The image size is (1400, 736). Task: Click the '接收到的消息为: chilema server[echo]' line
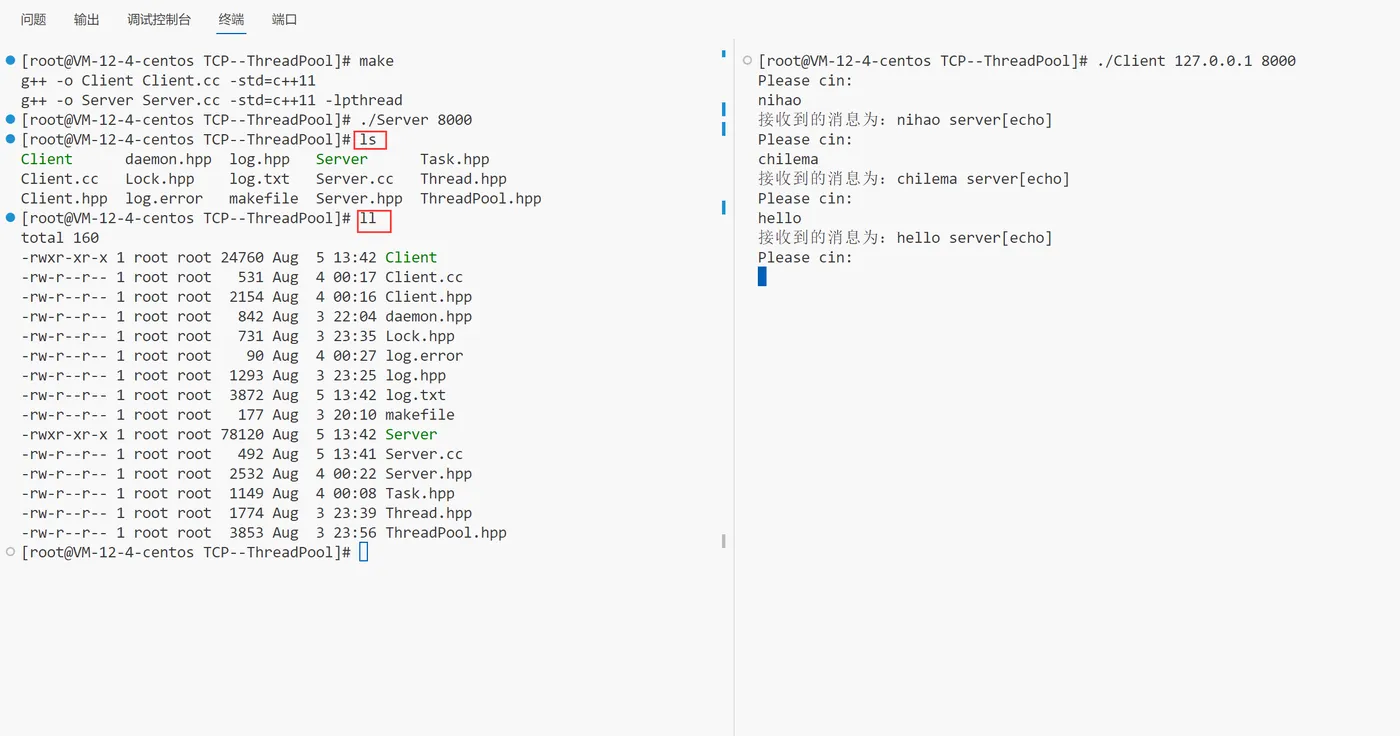[914, 179]
